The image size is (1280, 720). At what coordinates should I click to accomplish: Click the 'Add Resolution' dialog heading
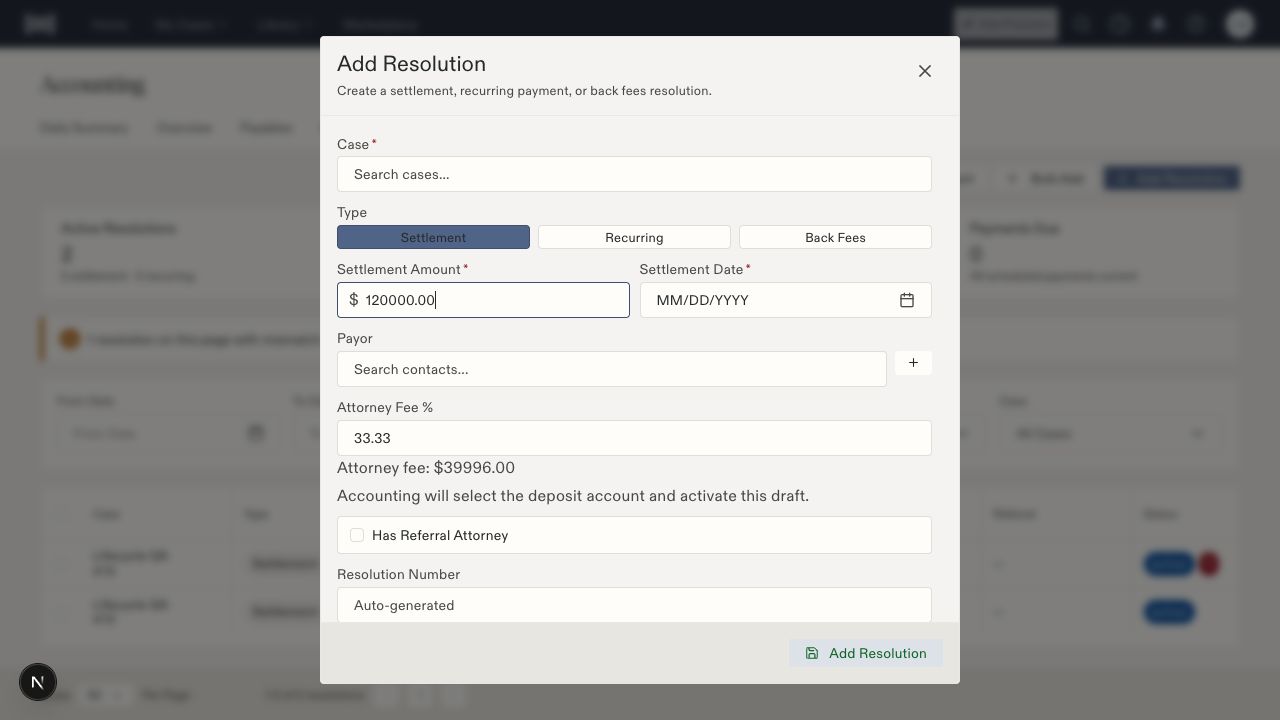(411, 64)
